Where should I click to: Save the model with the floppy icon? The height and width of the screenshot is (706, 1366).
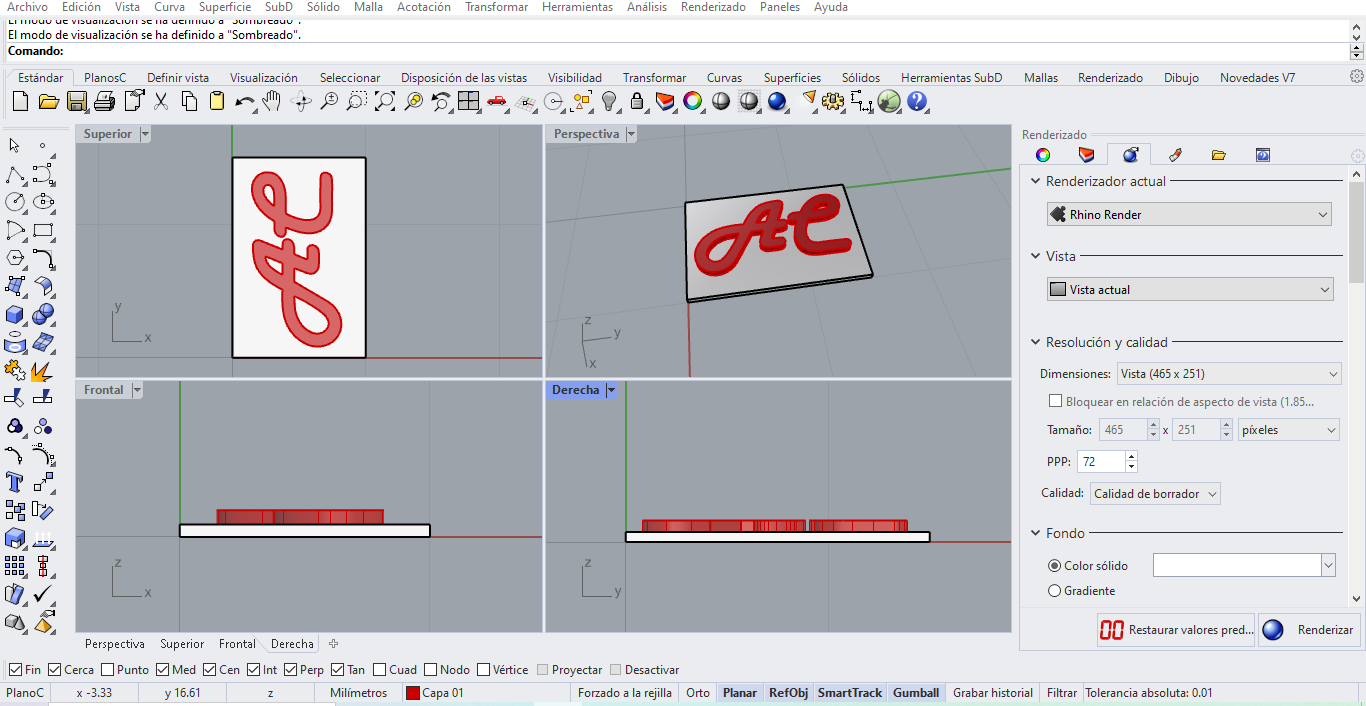(x=77, y=101)
